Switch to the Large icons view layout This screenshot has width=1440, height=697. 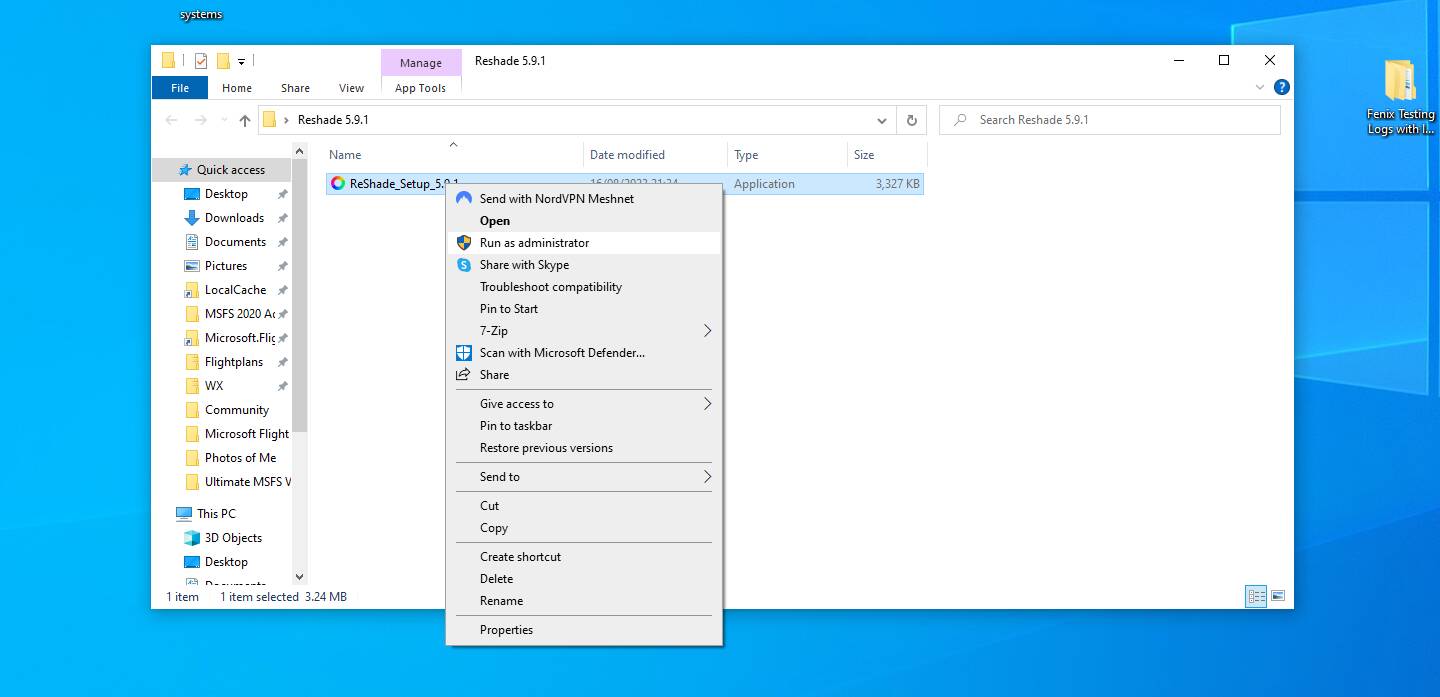click(x=1278, y=597)
